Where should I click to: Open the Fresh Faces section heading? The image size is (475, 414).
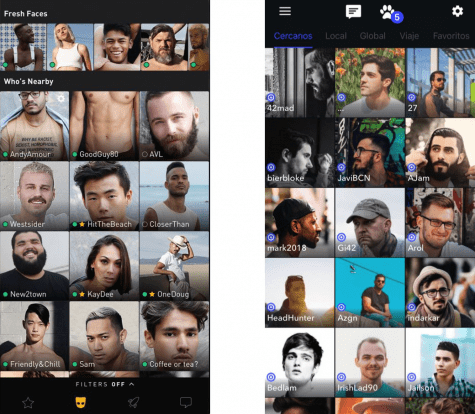[25, 14]
